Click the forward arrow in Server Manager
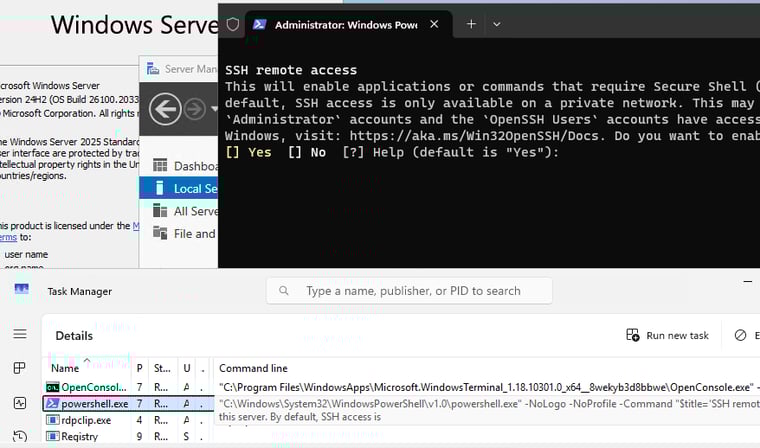 (x=195, y=109)
